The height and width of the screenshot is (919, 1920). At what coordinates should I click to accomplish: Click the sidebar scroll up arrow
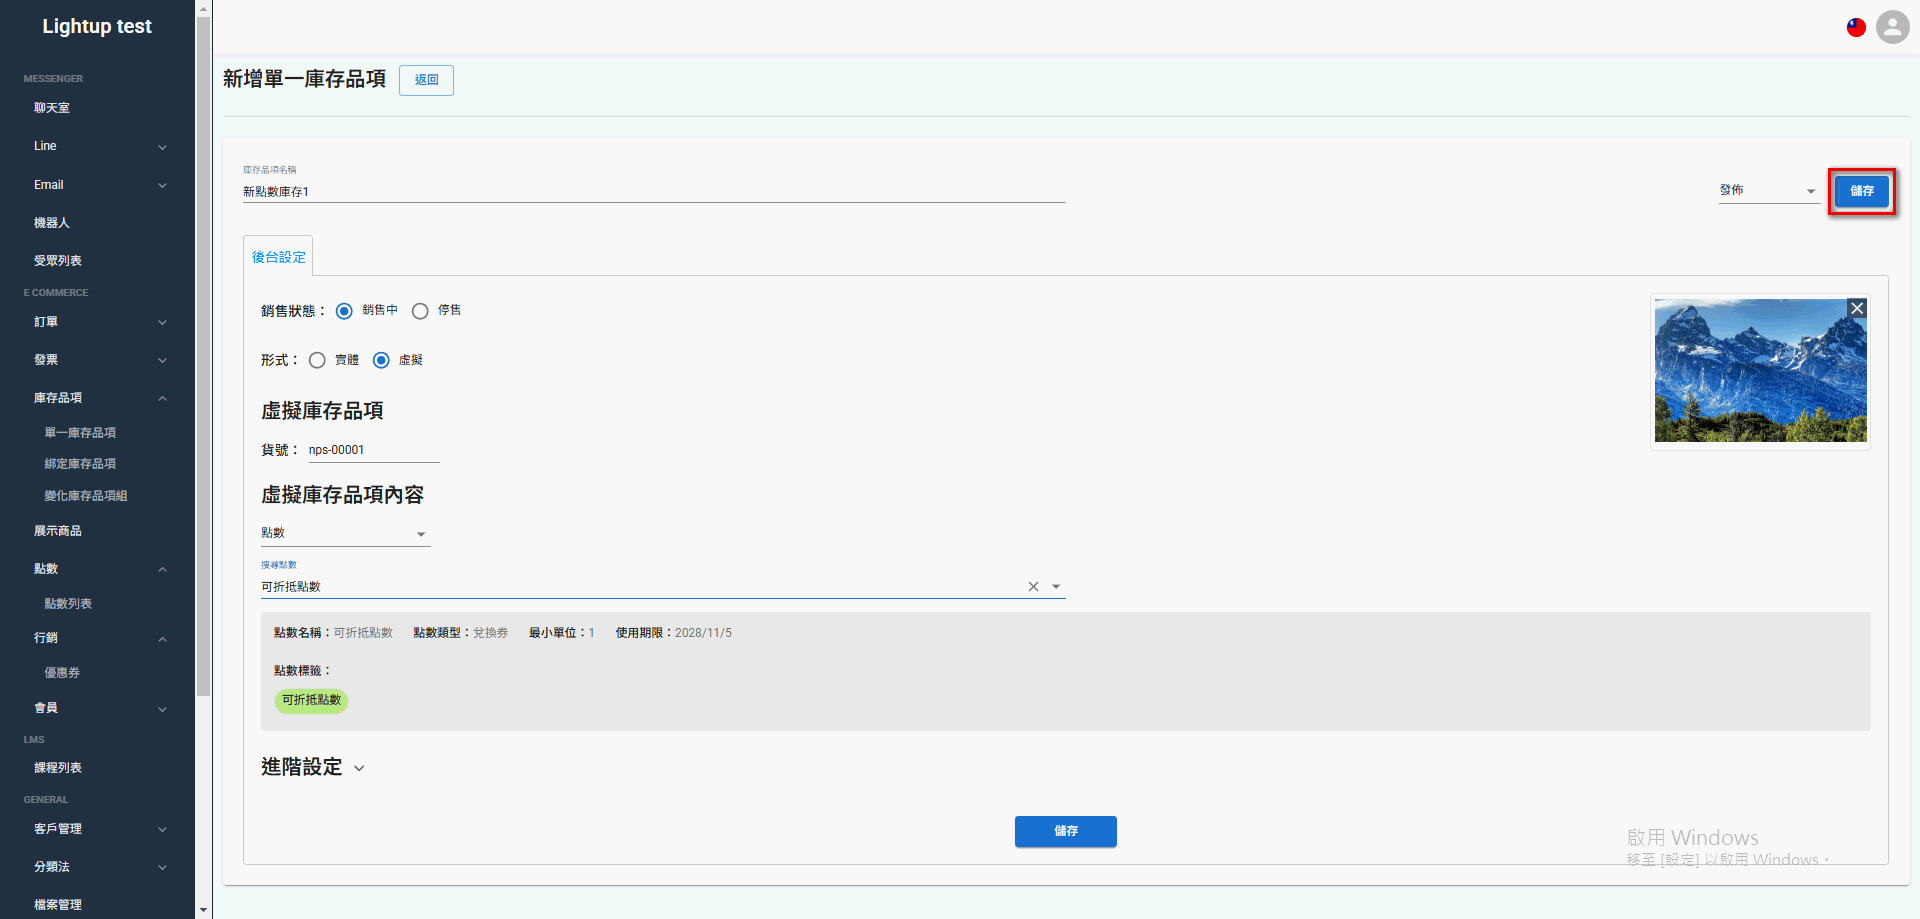pos(204,8)
